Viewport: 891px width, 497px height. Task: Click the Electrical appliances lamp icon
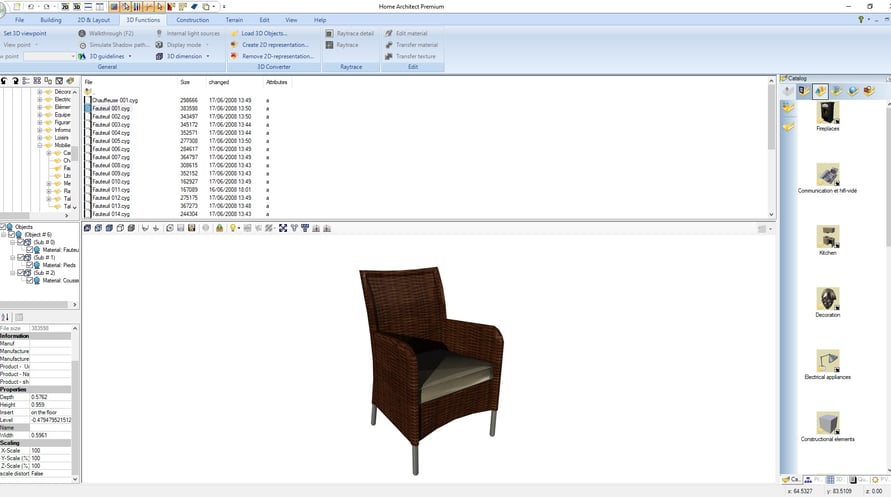(x=828, y=361)
